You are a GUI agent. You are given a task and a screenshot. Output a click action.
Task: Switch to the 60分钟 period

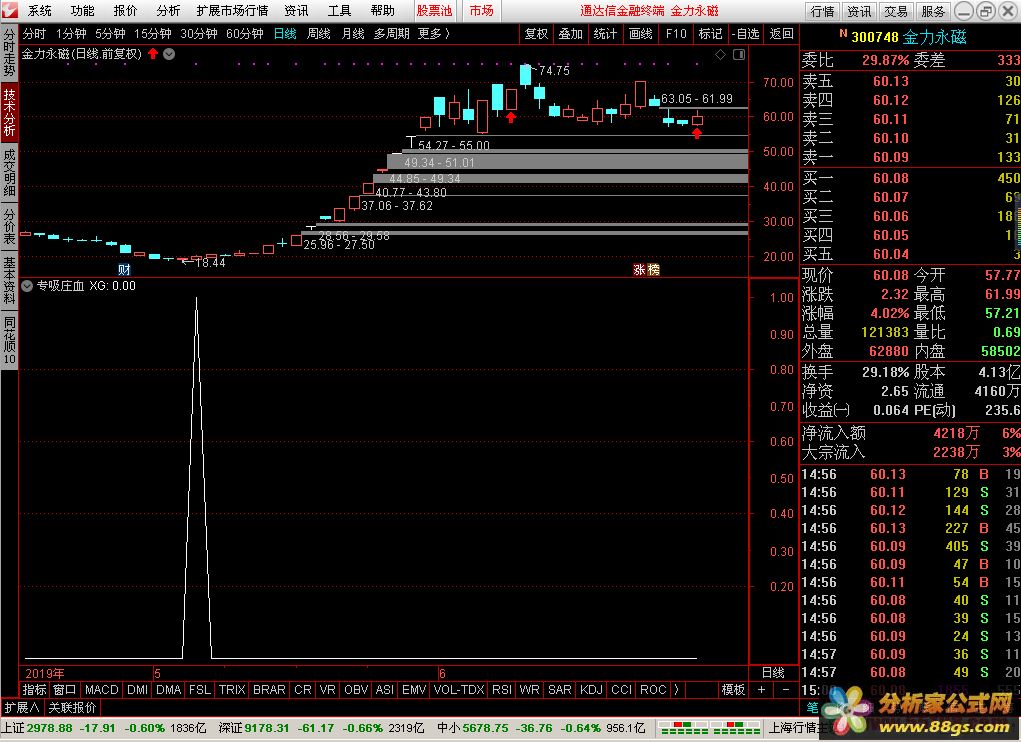(x=245, y=33)
